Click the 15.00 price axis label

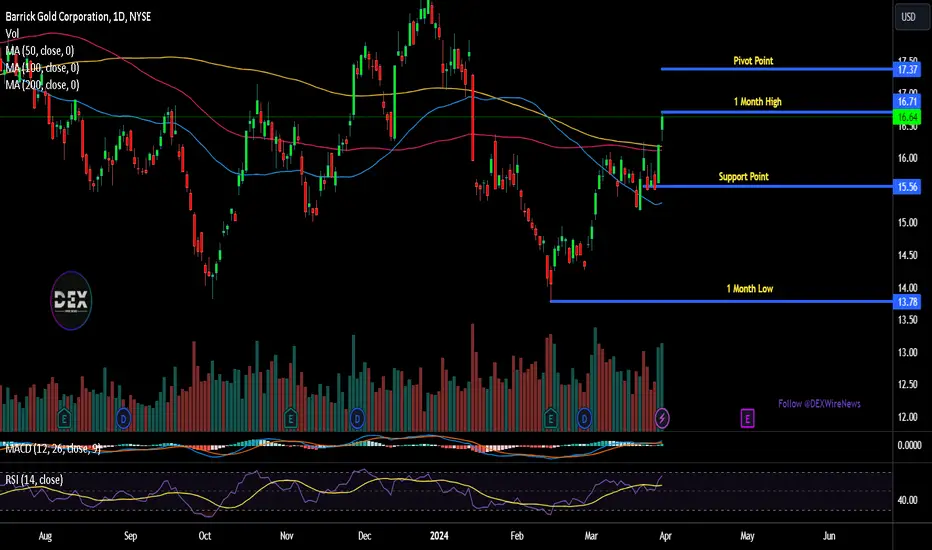coord(908,223)
